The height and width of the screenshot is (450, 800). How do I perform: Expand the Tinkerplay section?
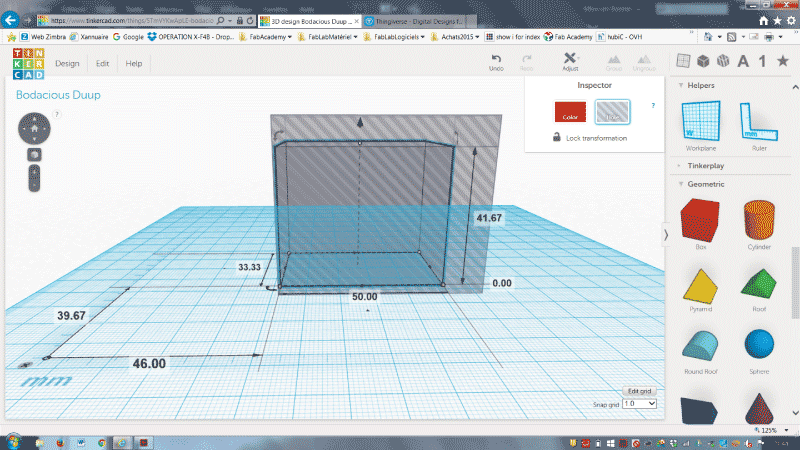click(679, 165)
